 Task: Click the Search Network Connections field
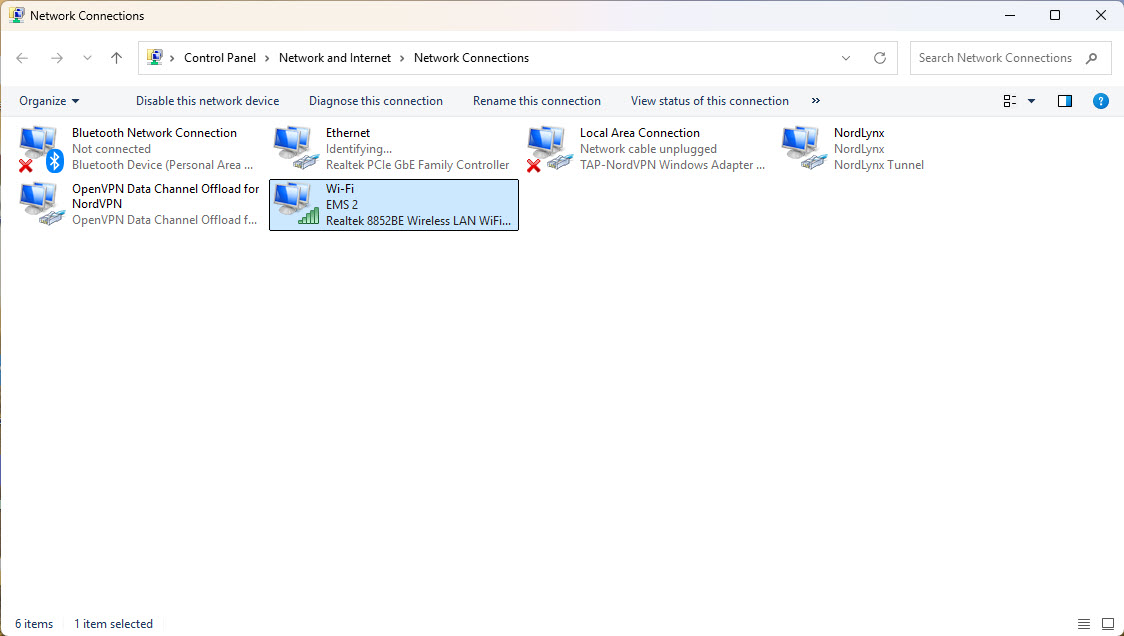click(995, 58)
